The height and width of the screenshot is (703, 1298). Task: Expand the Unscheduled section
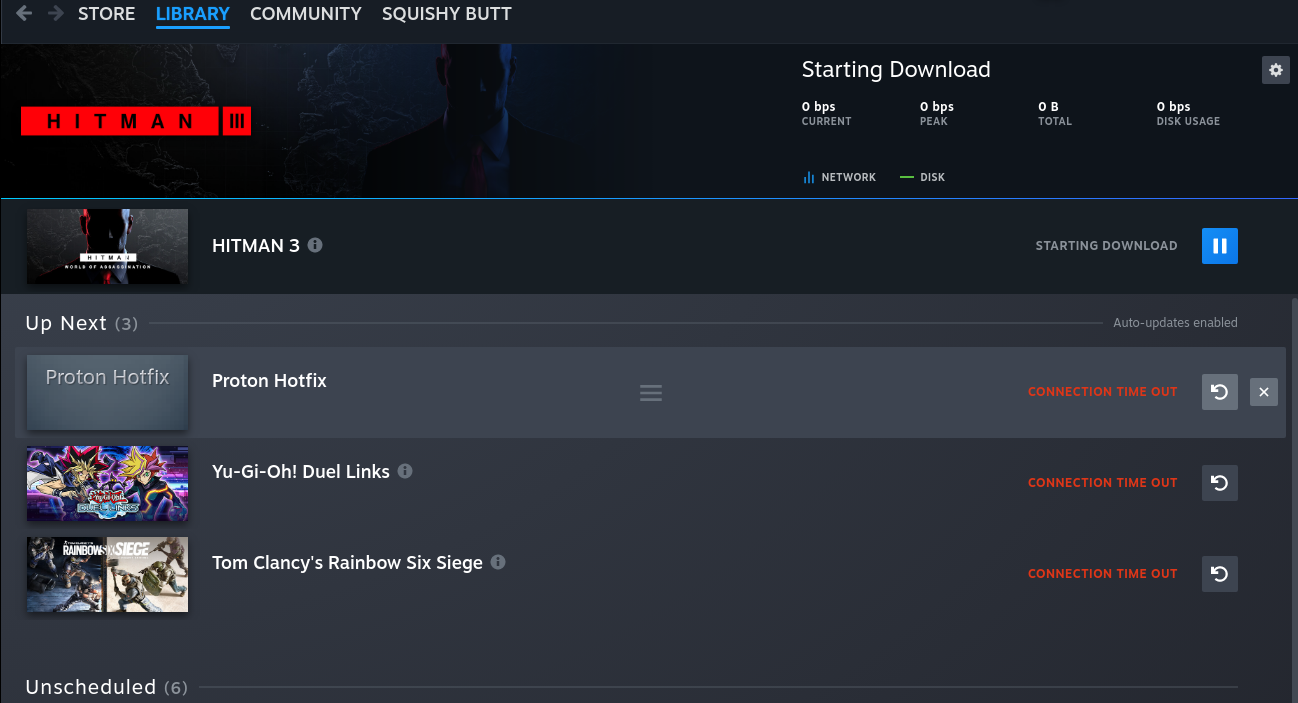91,687
